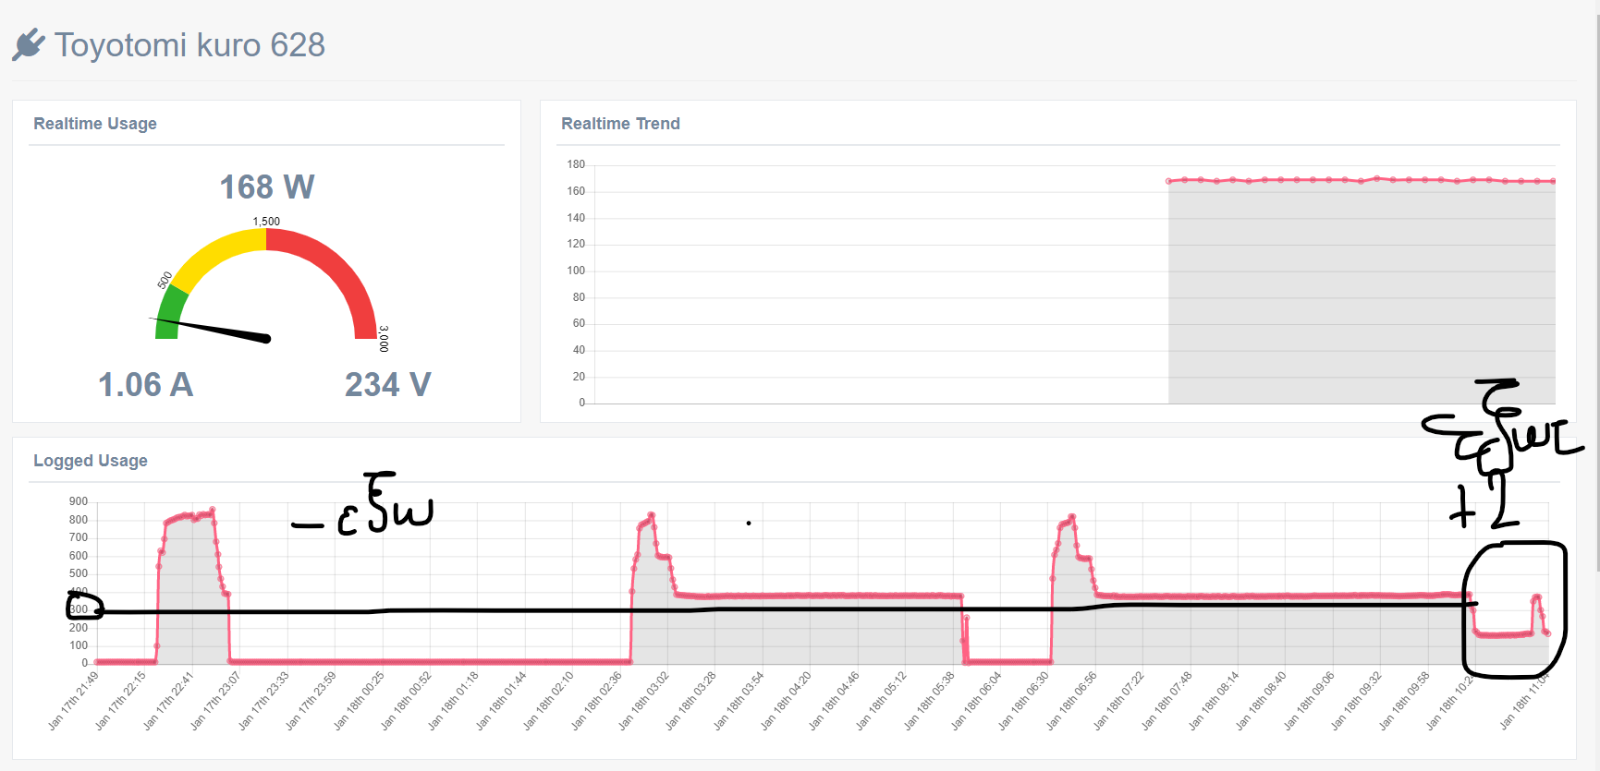The width and height of the screenshot is (1600, 771).
Task: Click the 40 value on Realtime Trend axis
Action: 579,350
